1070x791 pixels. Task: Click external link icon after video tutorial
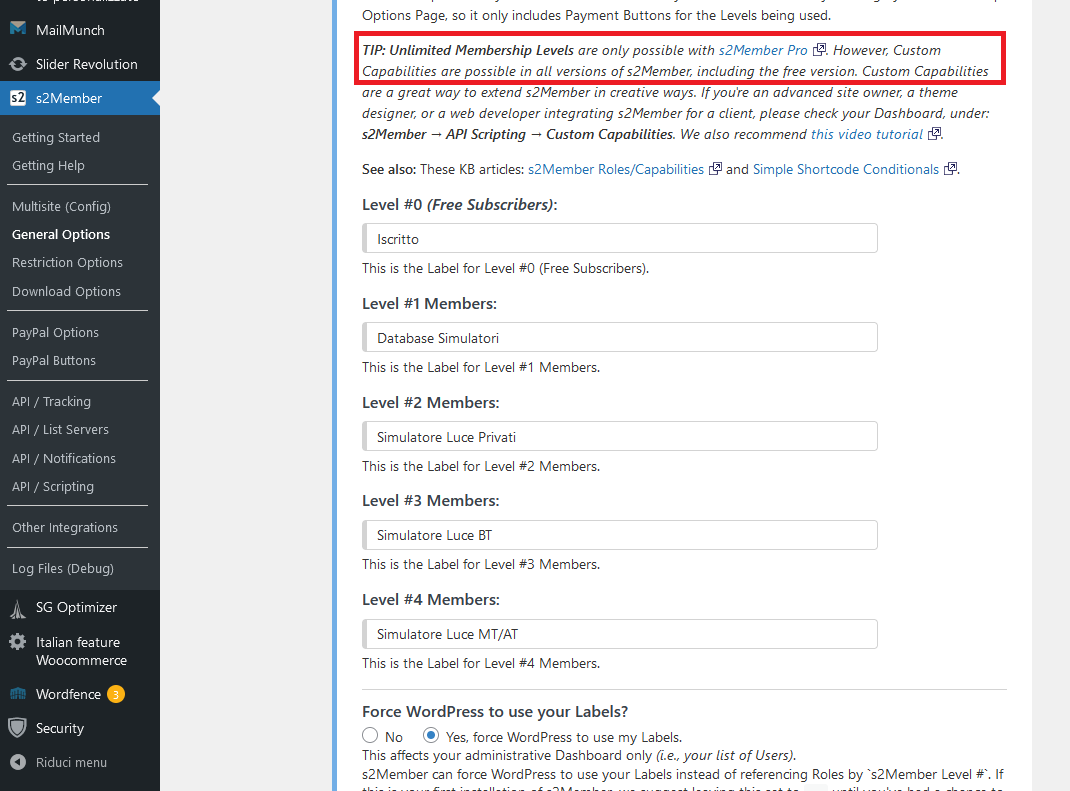(935, 134)
